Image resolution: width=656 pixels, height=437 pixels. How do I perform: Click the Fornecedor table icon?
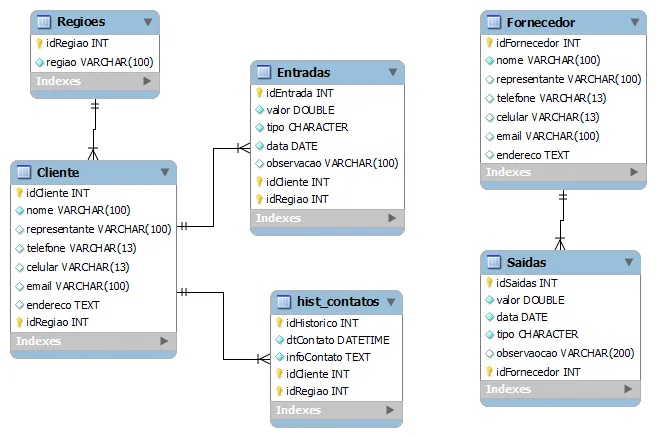(x=494, y=22)
